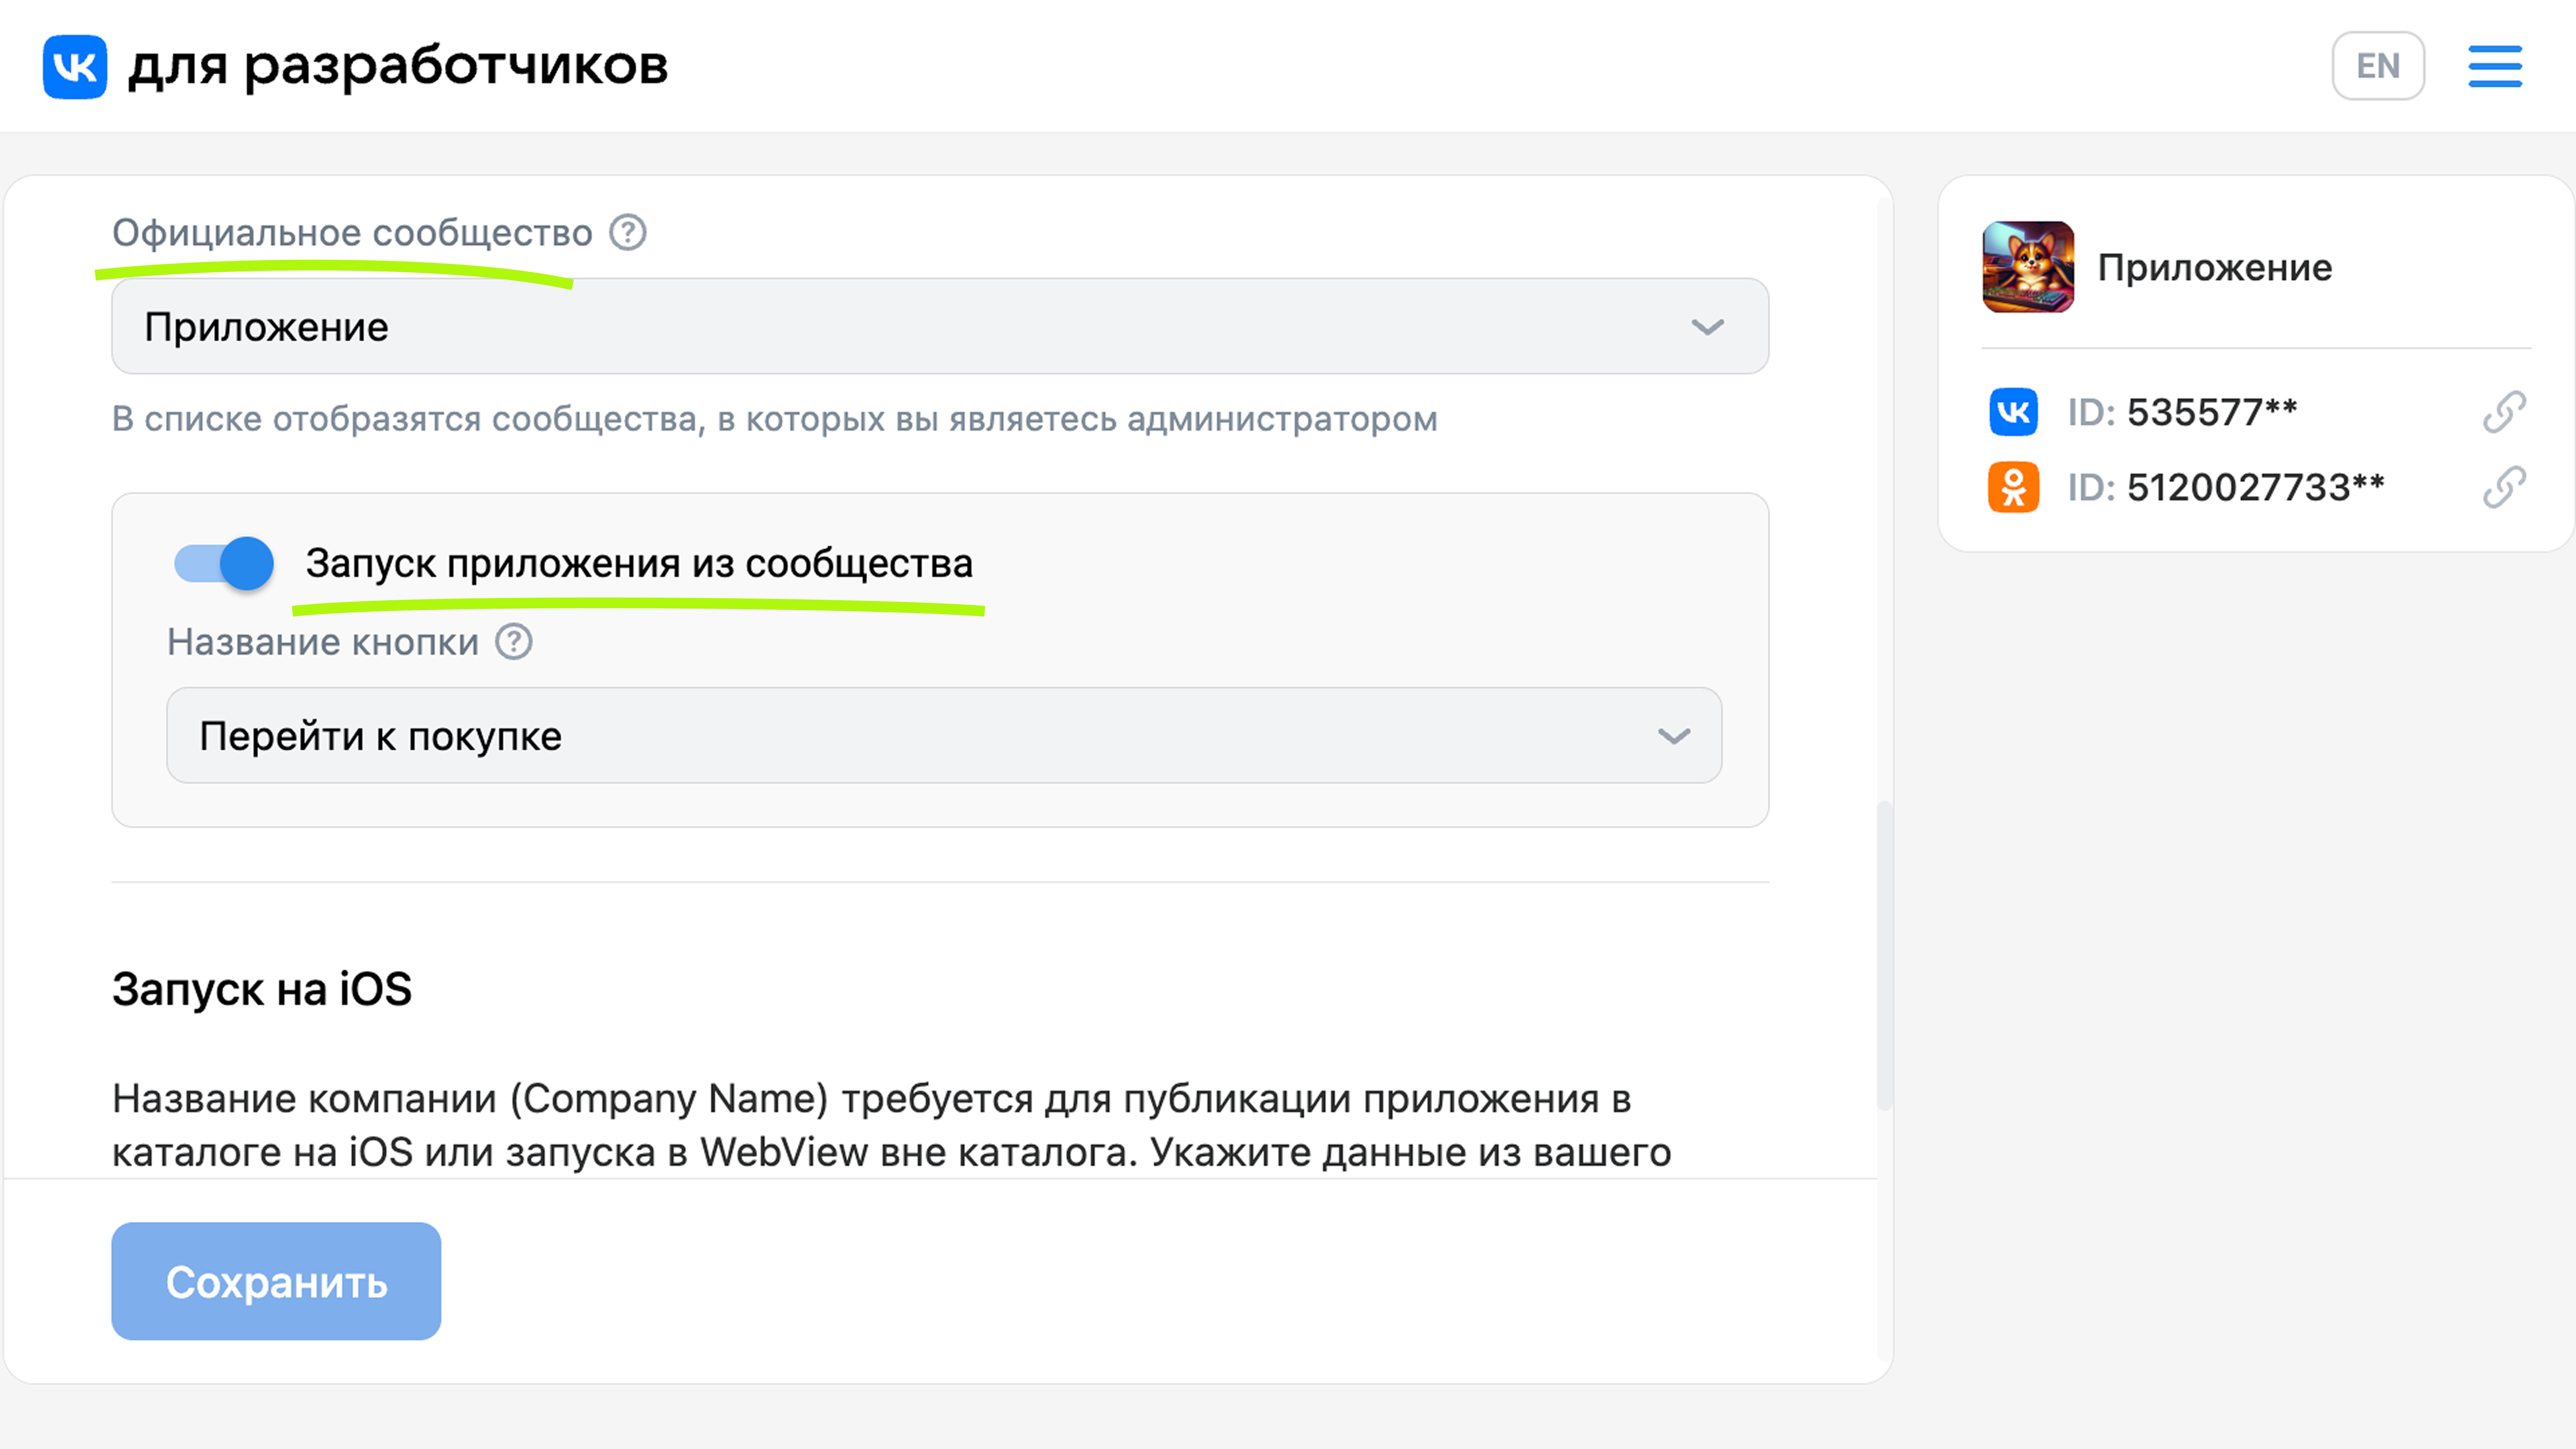Switch language with the EN button
Image resolution: width=2576 pixels, height=1449 pixels.
tap(2378, 66)
